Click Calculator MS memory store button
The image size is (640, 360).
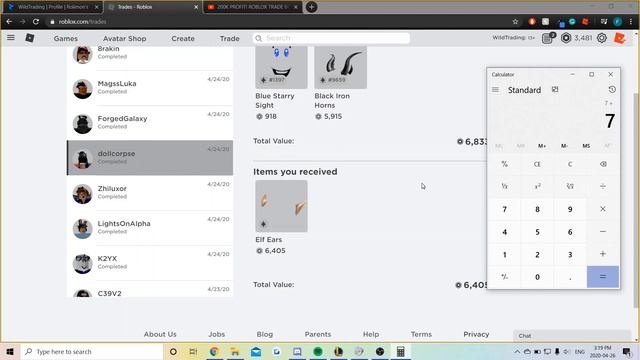tap(586, 146)
